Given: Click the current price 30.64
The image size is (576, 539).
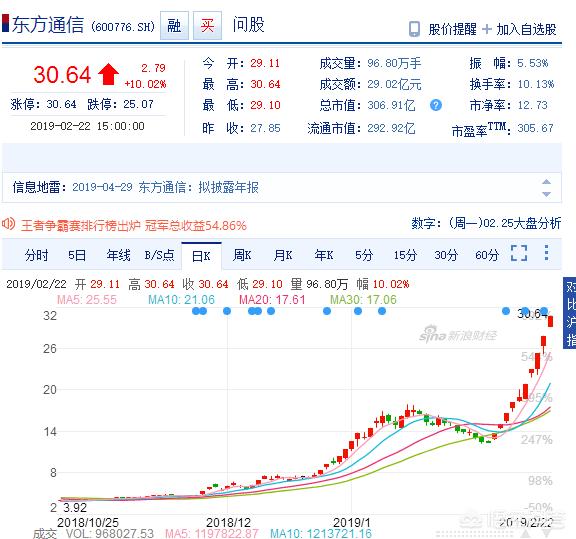Looking at the screenshot, I should point(62,75).
